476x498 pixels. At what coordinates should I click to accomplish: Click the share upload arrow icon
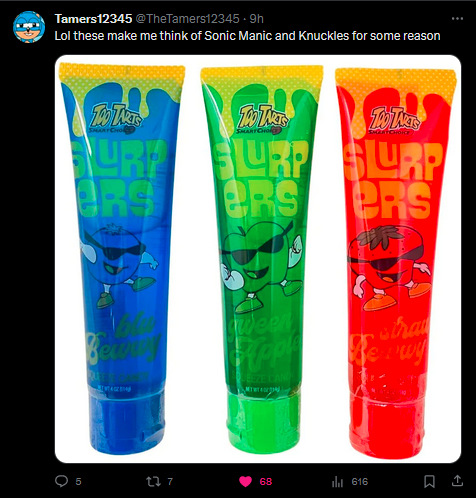pos(457,481)
